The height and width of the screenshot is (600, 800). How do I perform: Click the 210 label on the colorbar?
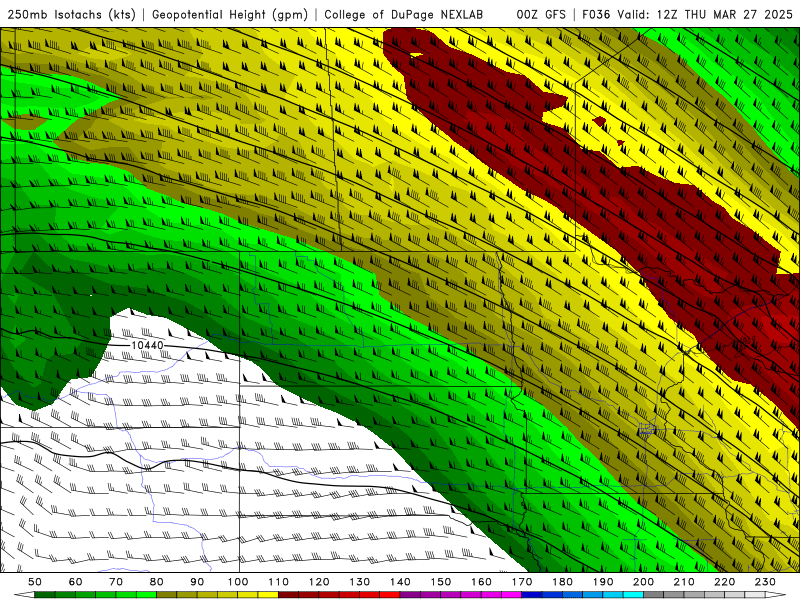coord(684,582)
